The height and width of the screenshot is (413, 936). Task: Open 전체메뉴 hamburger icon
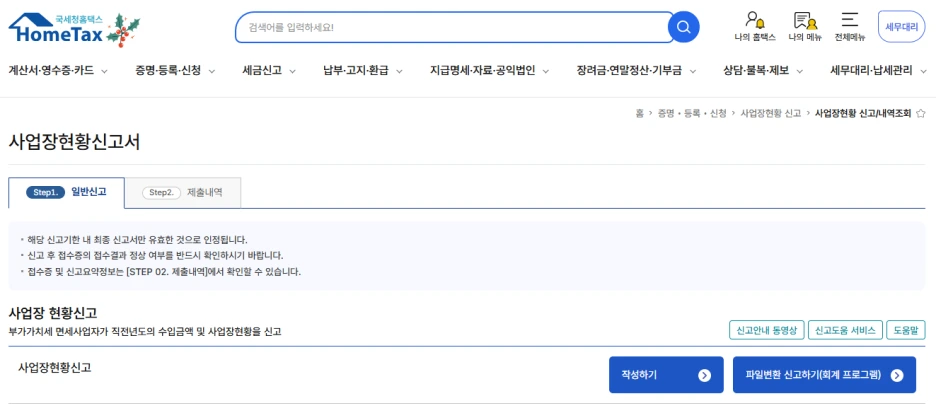click(x=849, y=26)
